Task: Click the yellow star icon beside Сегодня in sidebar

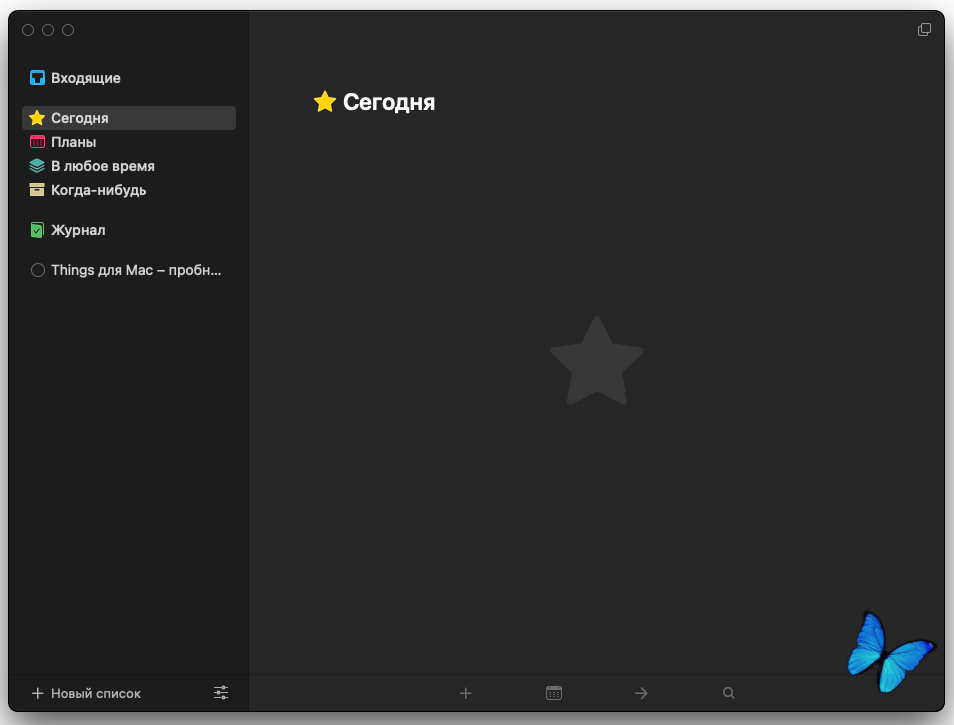Action: pos(37,118)
